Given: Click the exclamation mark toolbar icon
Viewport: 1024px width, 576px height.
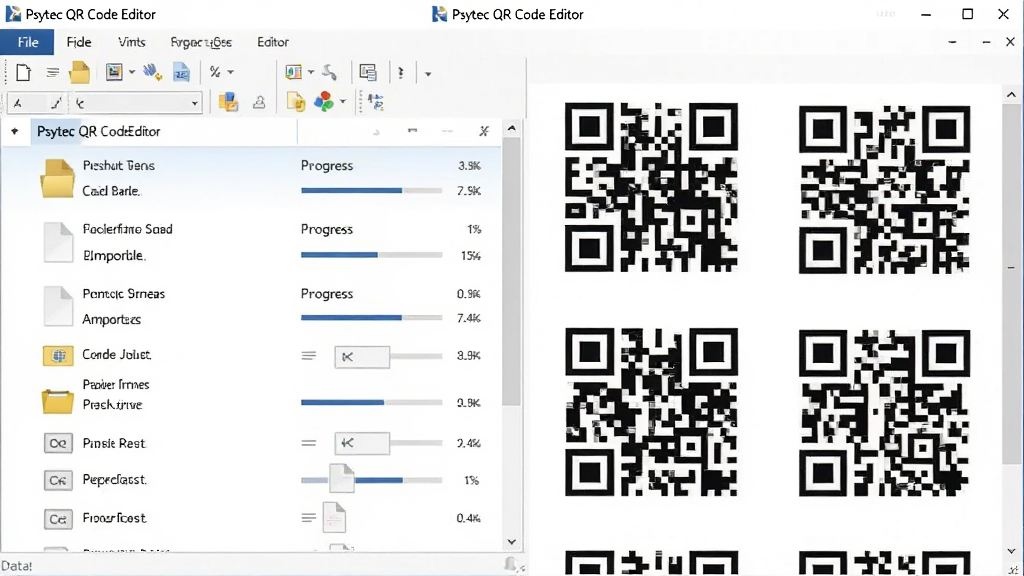Looking at the screenshot, I should coord(401,72).
